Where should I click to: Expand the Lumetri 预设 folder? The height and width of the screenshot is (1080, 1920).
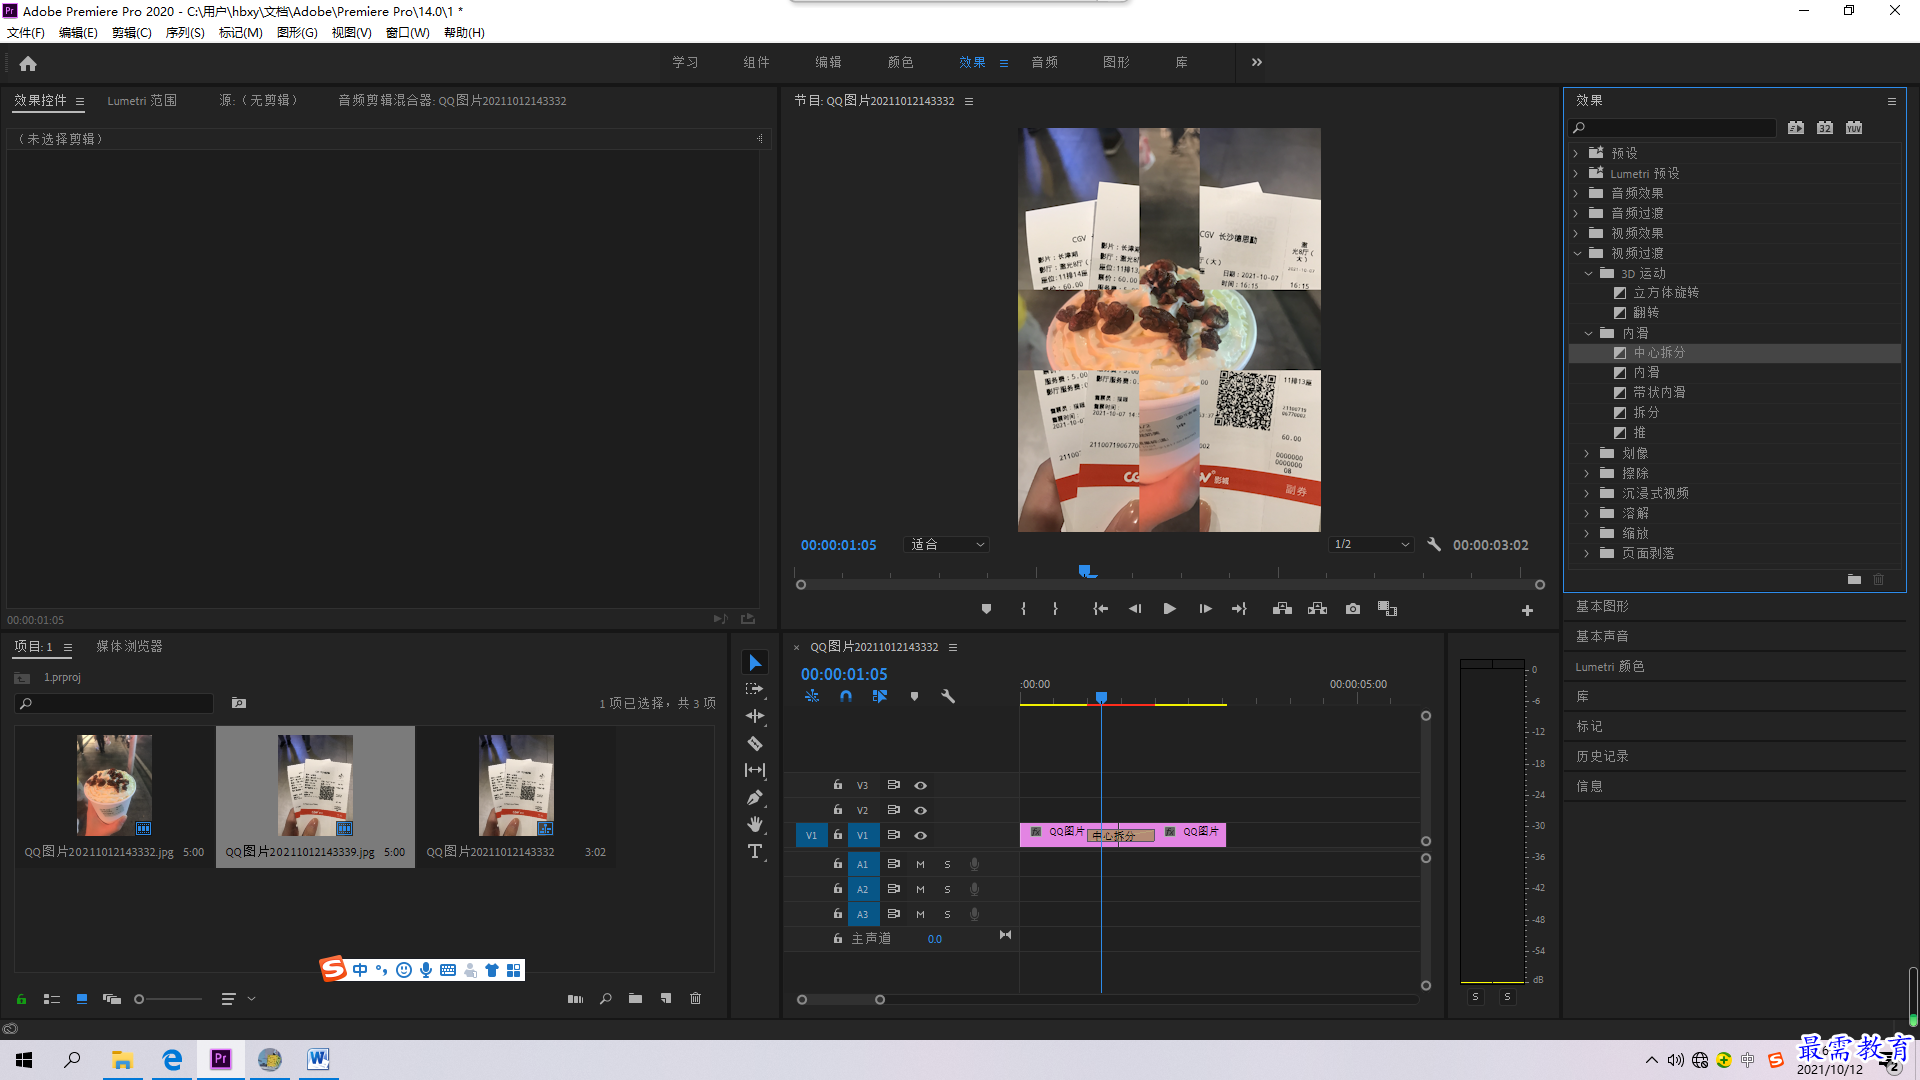coord(1576,173)
